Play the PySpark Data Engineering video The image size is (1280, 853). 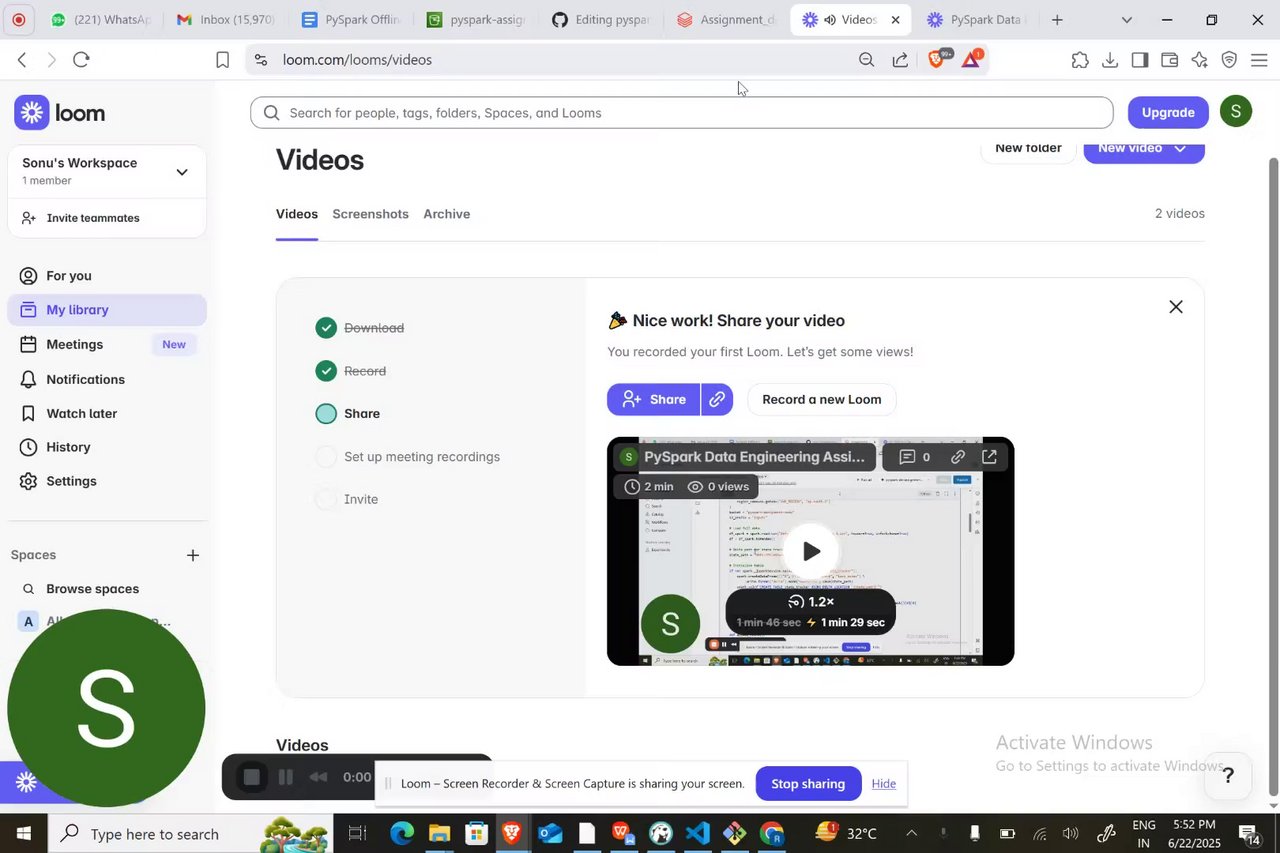pos(811,551)
